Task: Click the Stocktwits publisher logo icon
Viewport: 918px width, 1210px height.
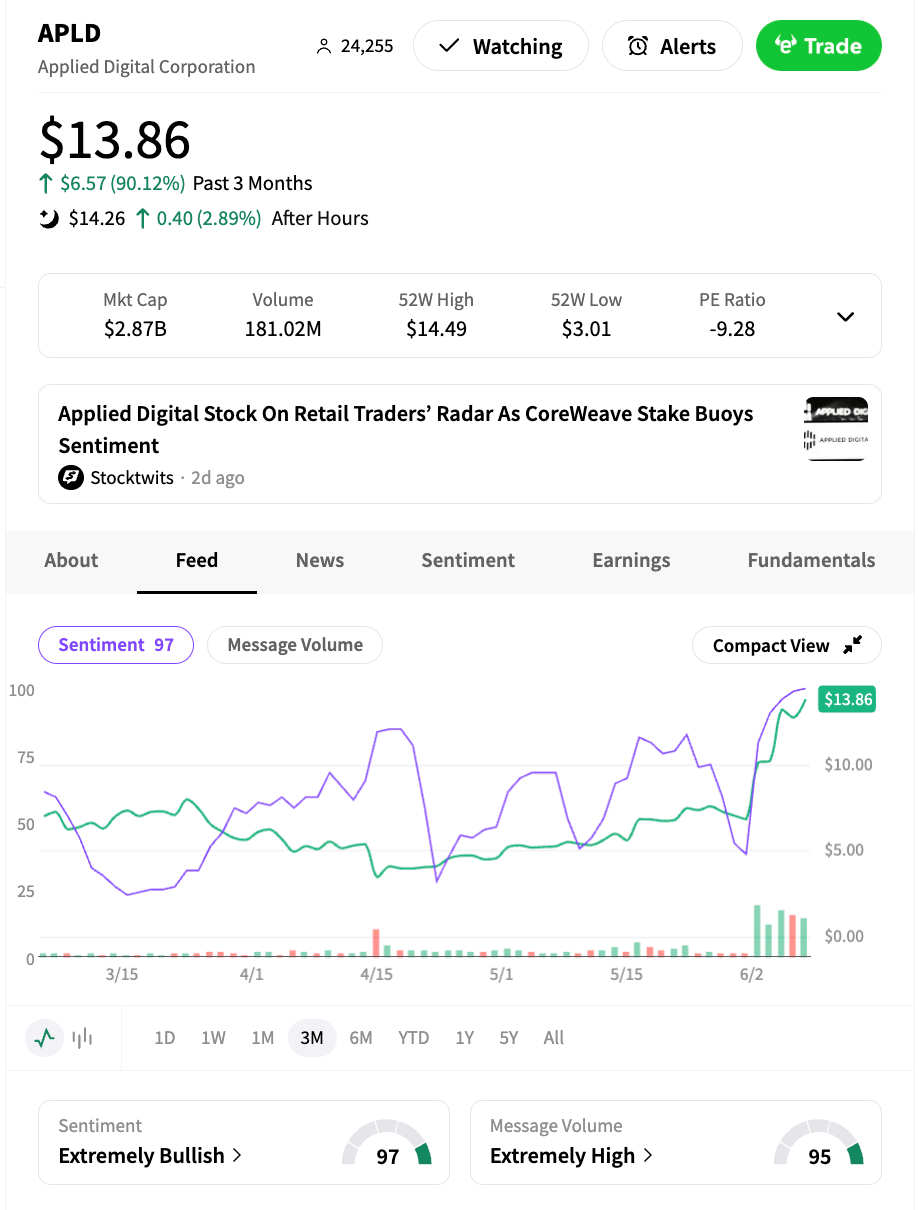Action: 70,478
